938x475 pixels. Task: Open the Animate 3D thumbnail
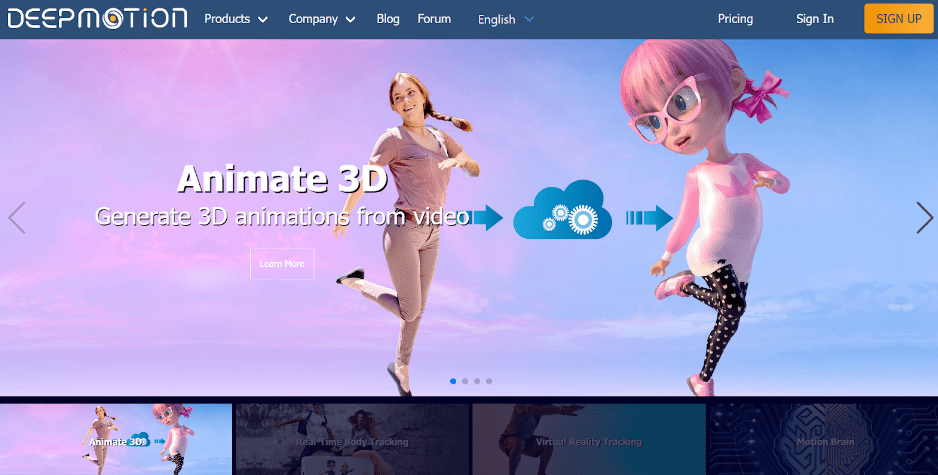coord(116,439)
